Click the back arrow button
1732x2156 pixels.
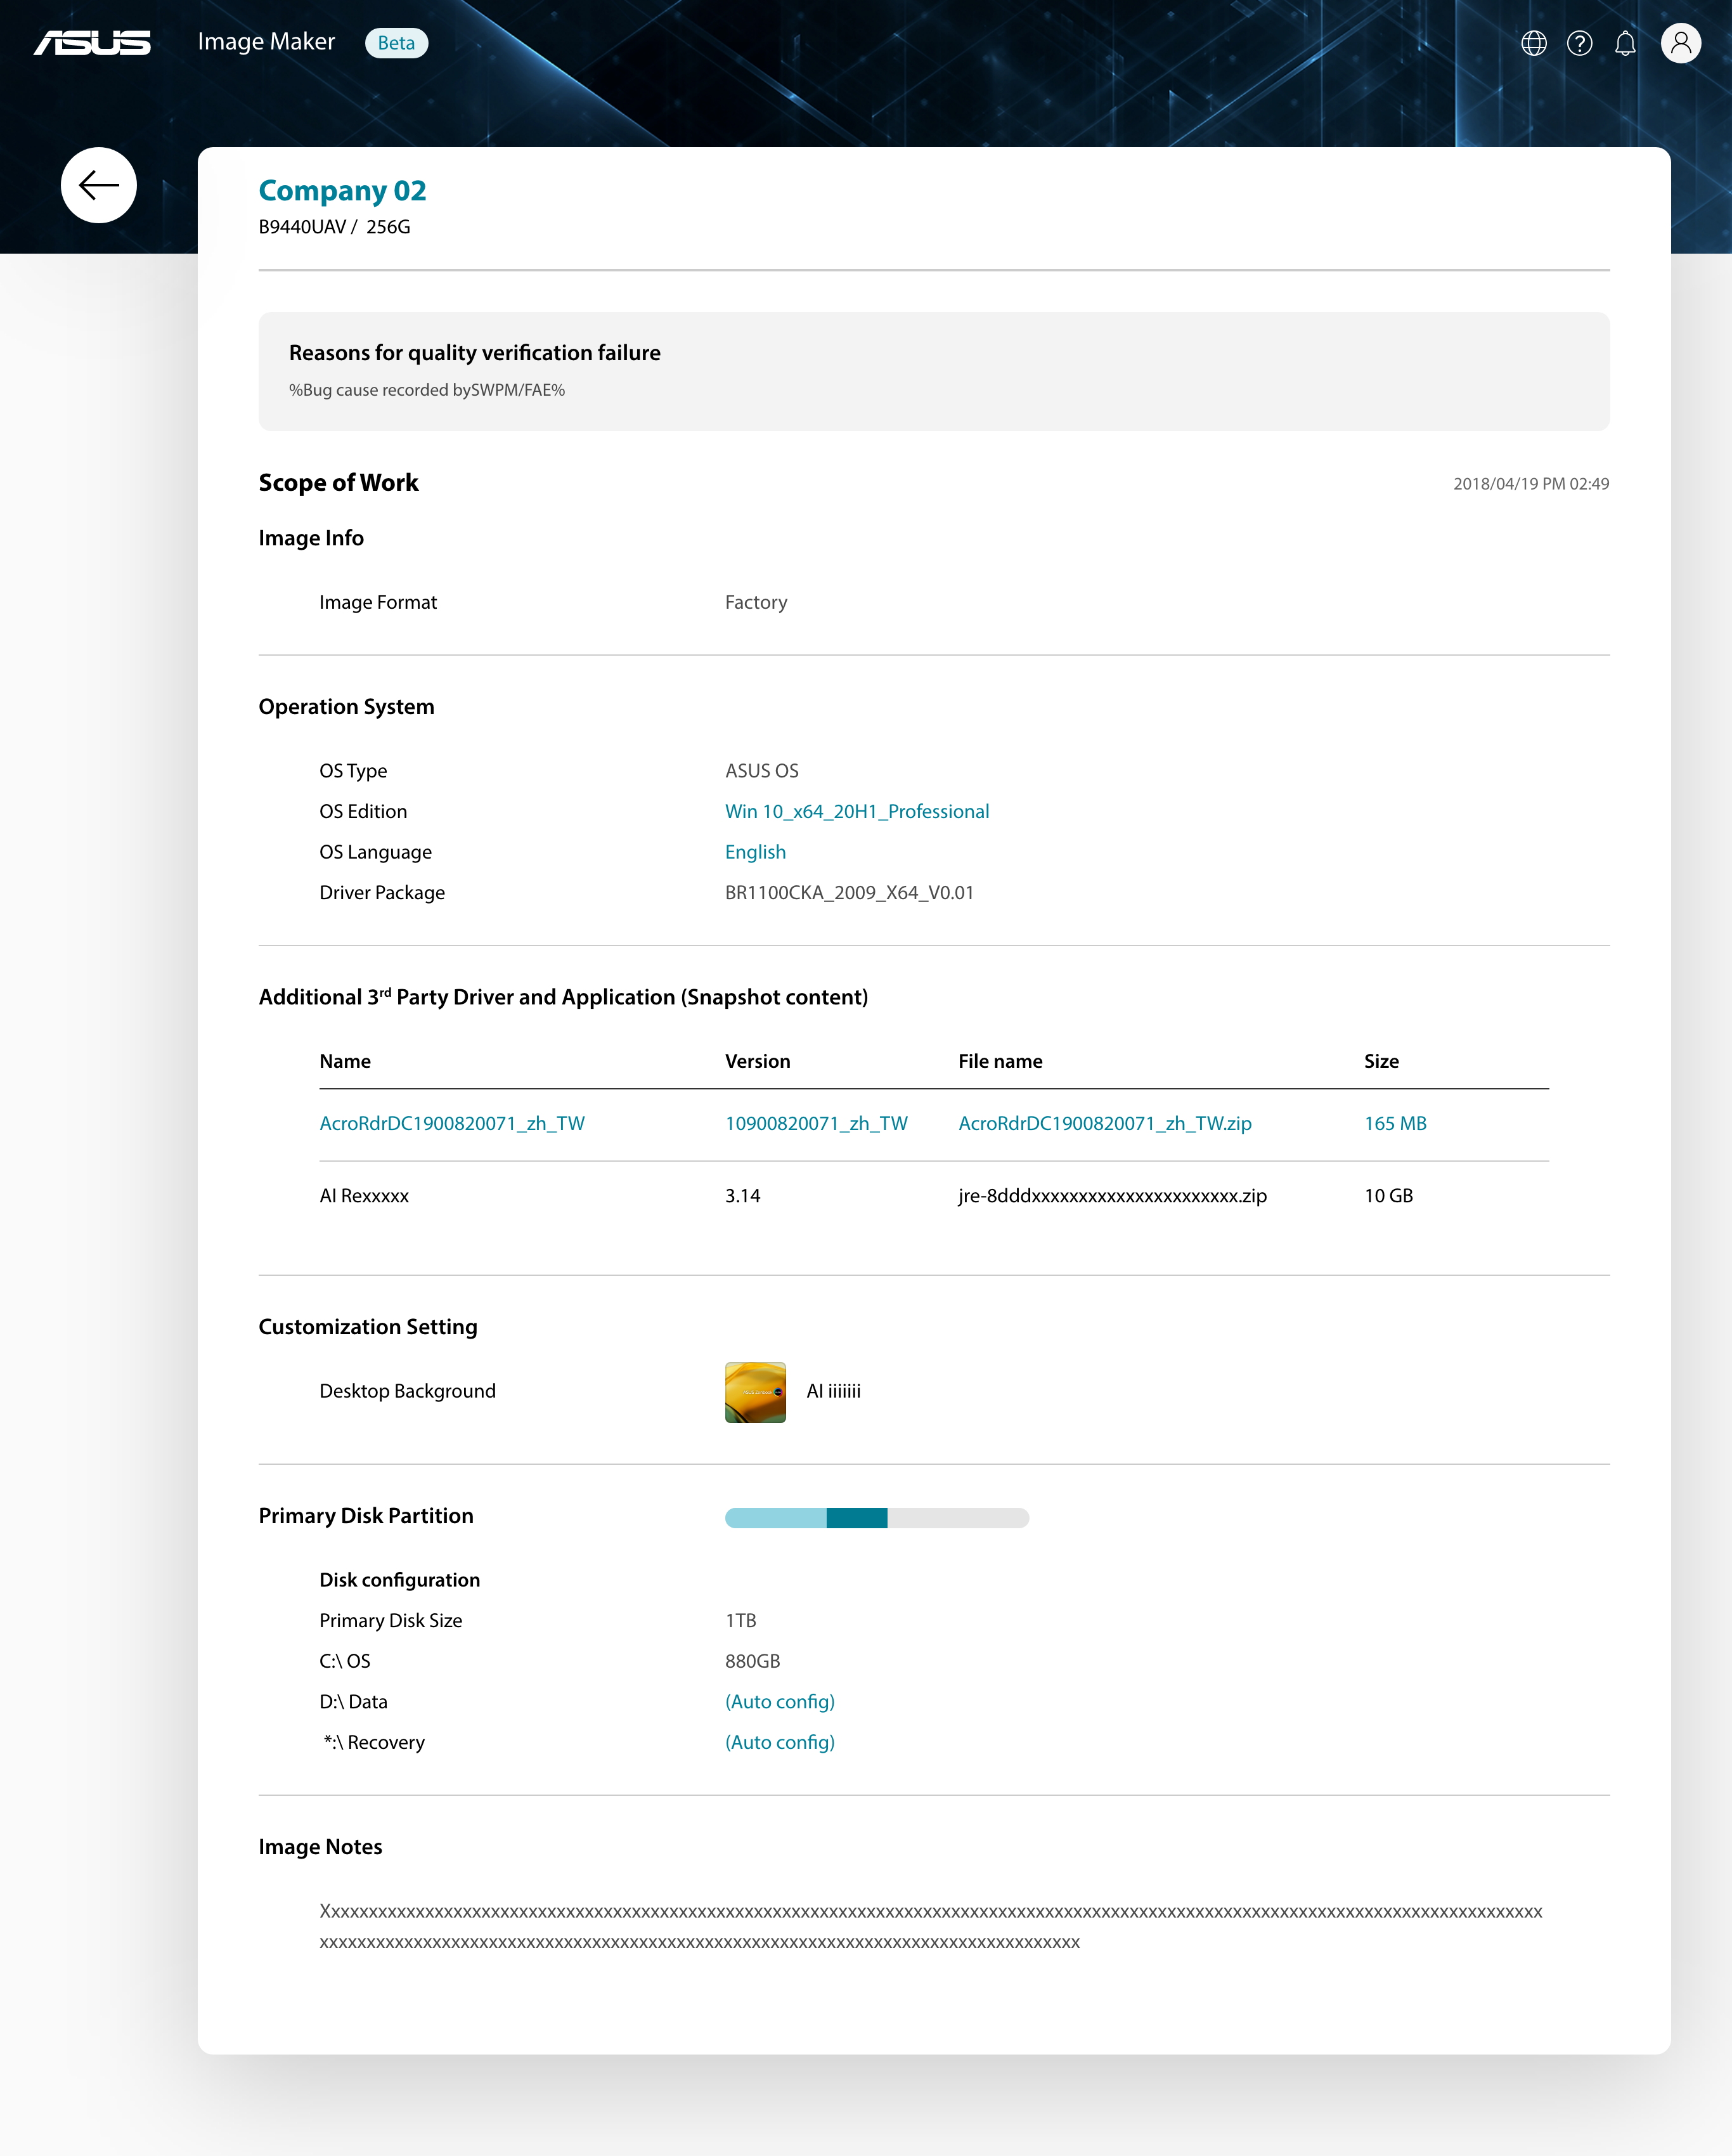click(98, 185)
